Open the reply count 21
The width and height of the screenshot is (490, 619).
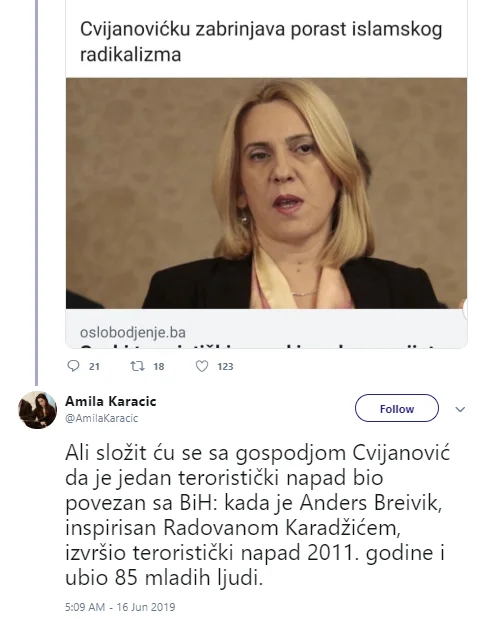[x=94, y=367]
